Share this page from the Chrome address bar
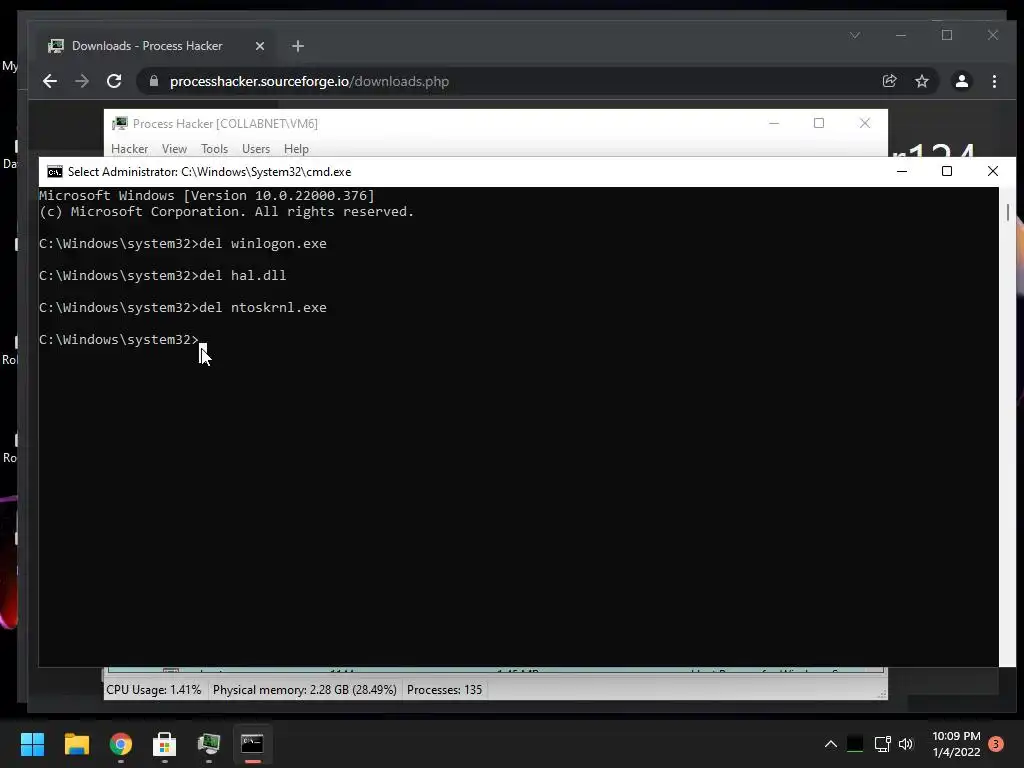 889,81
